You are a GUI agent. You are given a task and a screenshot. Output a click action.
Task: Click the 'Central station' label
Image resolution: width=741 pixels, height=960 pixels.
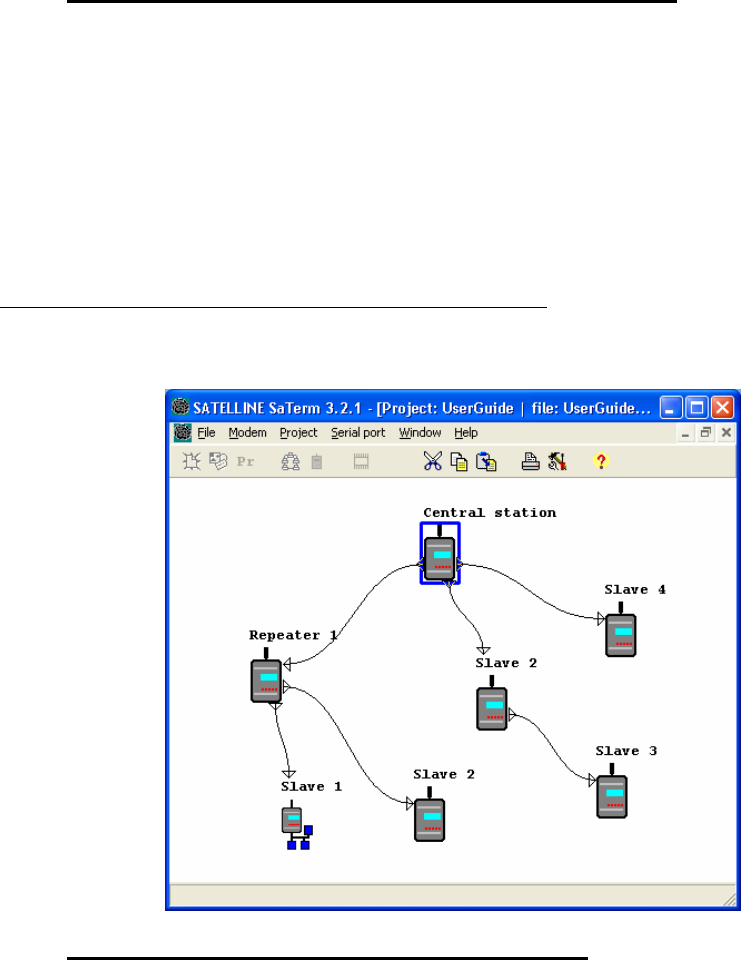(489, 512)
